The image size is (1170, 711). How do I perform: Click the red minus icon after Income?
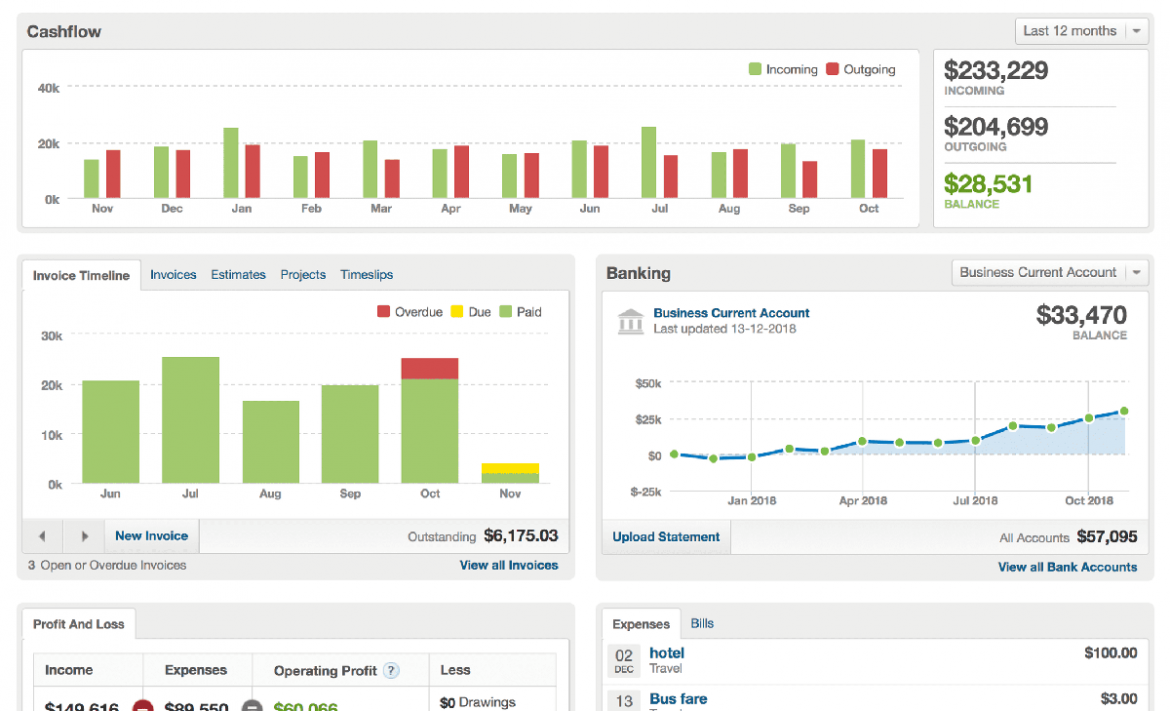point(141,706)
